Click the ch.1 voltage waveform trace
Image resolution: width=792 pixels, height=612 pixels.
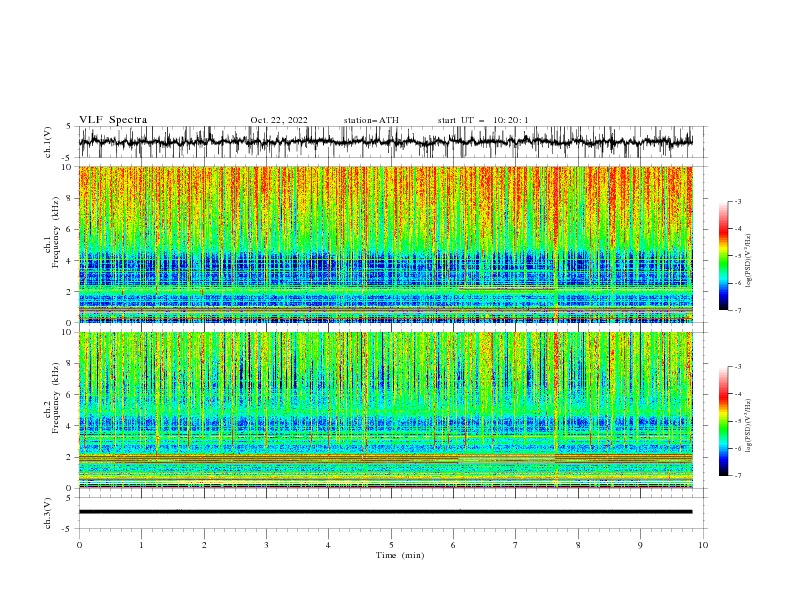coord(385,141)
